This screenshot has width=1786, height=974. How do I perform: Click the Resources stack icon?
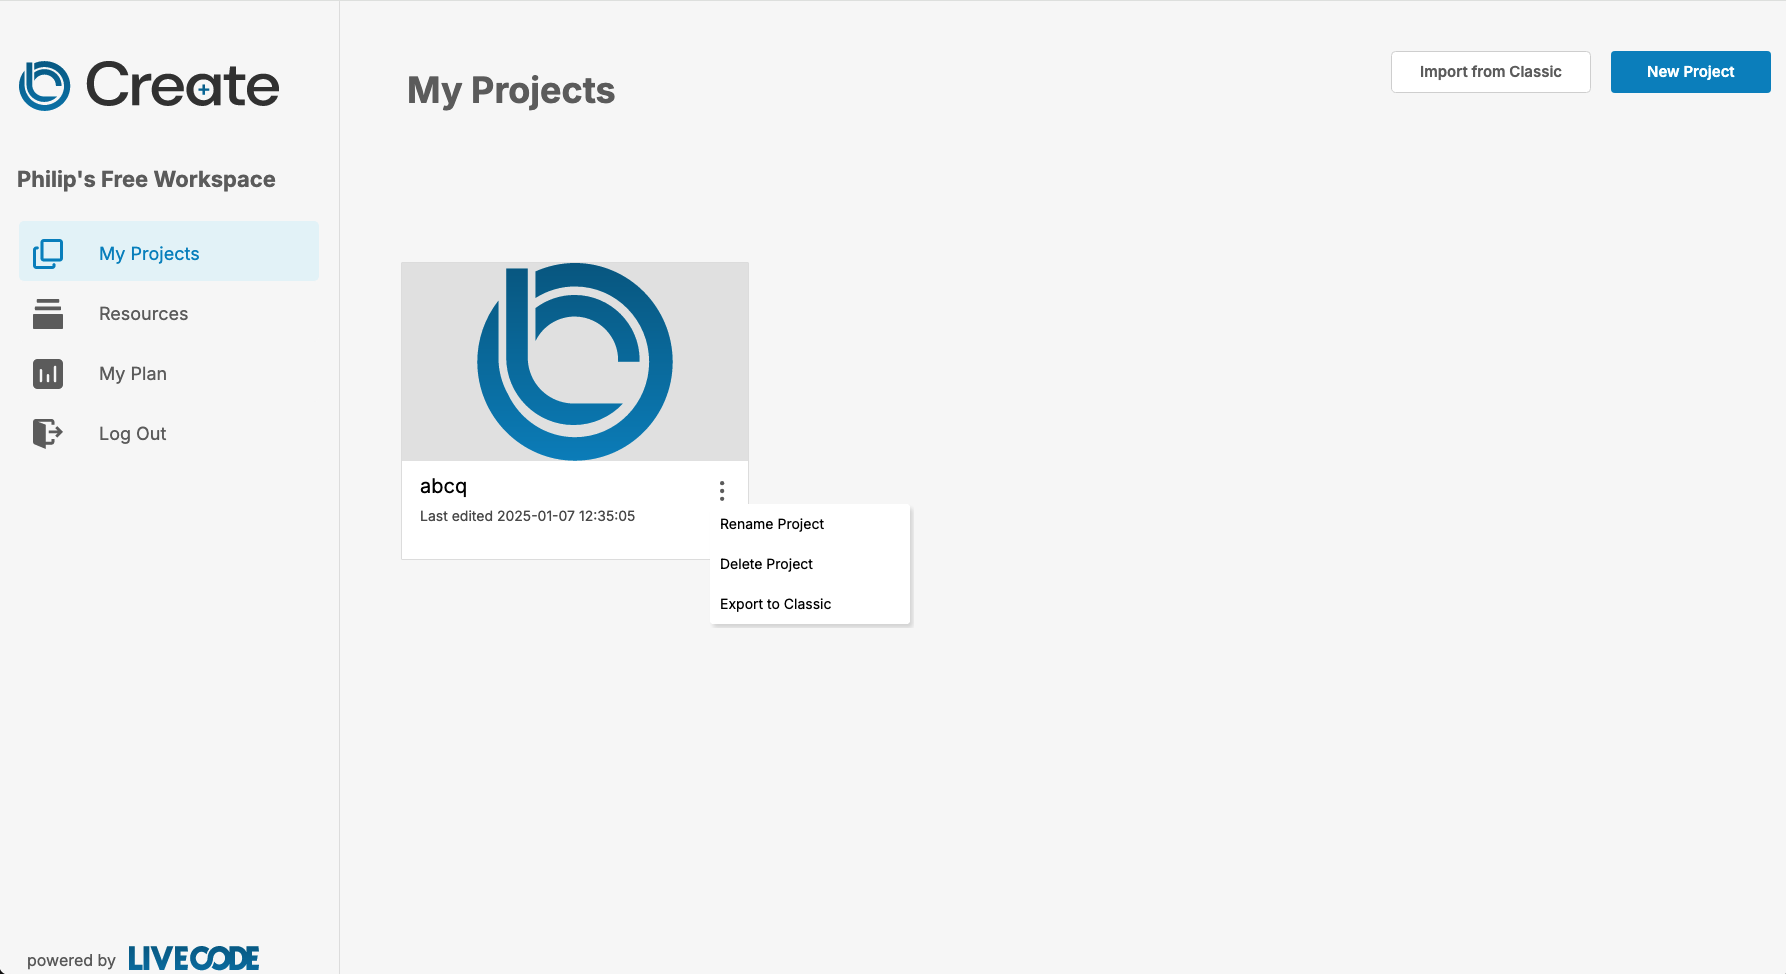tap(48, 314)
